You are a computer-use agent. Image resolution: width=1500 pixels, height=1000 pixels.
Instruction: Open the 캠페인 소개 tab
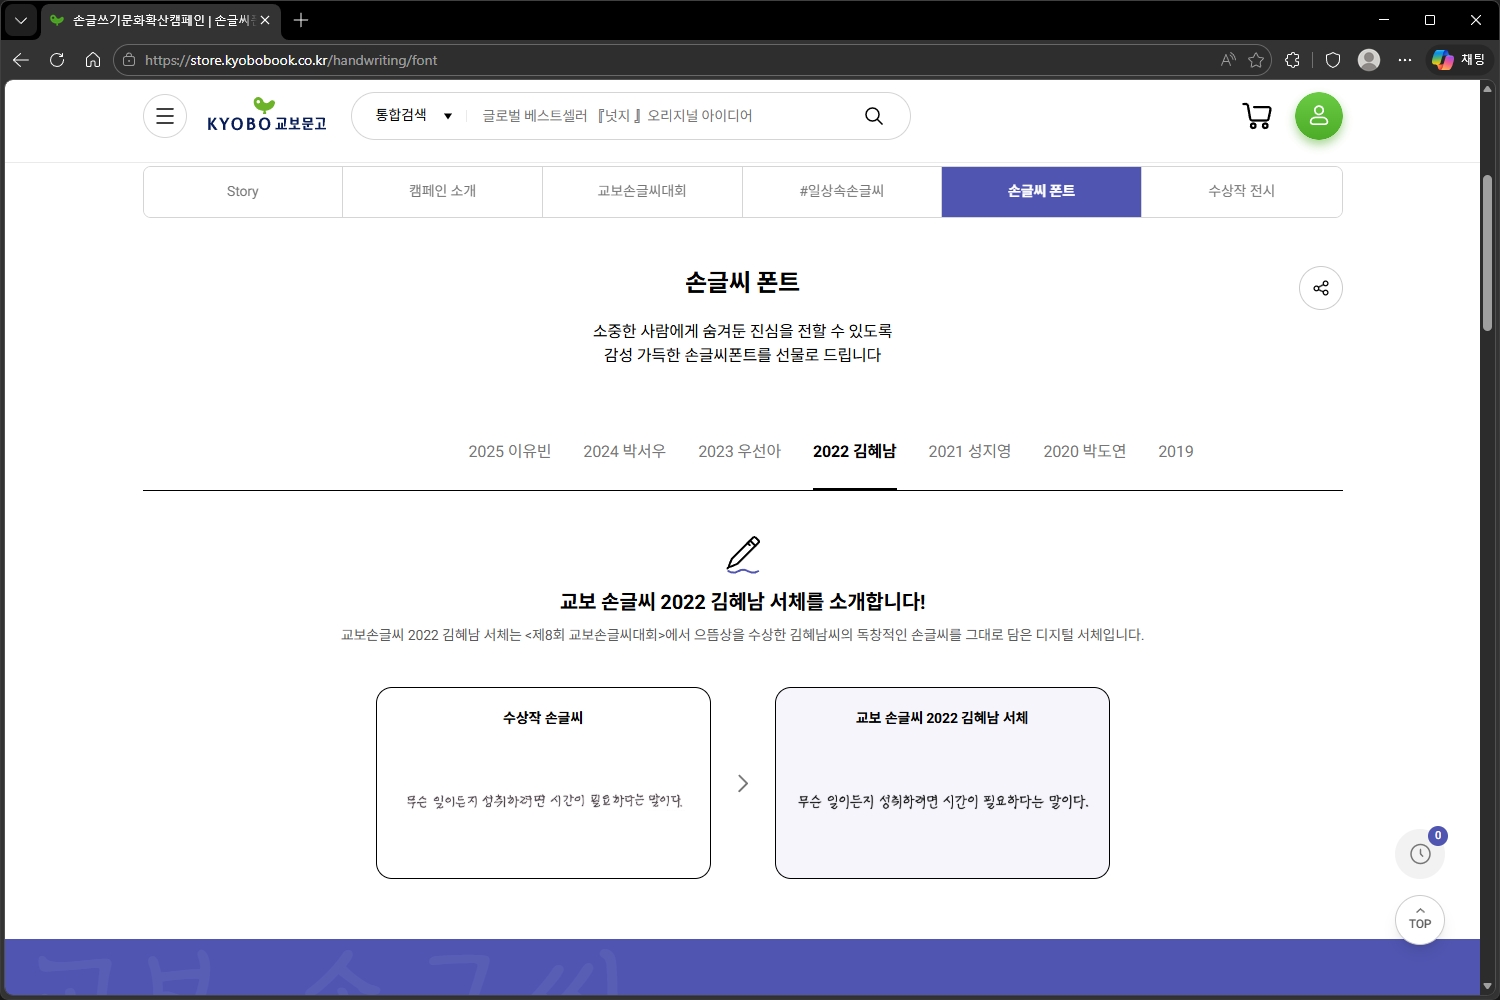pos(442,191)
